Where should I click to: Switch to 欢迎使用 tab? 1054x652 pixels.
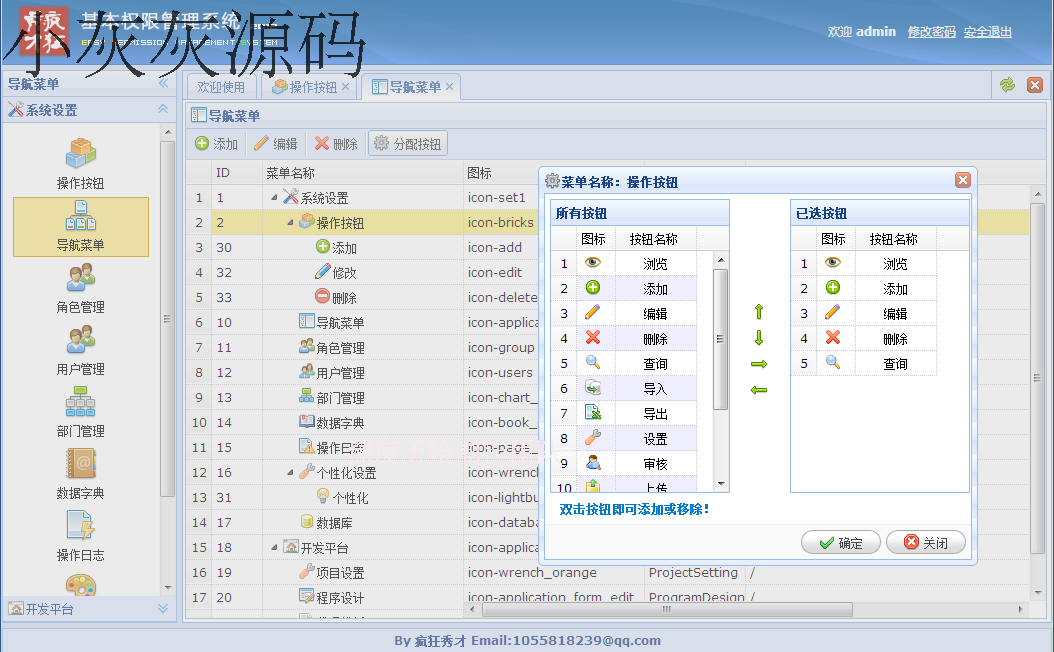(x=221, y=87)
